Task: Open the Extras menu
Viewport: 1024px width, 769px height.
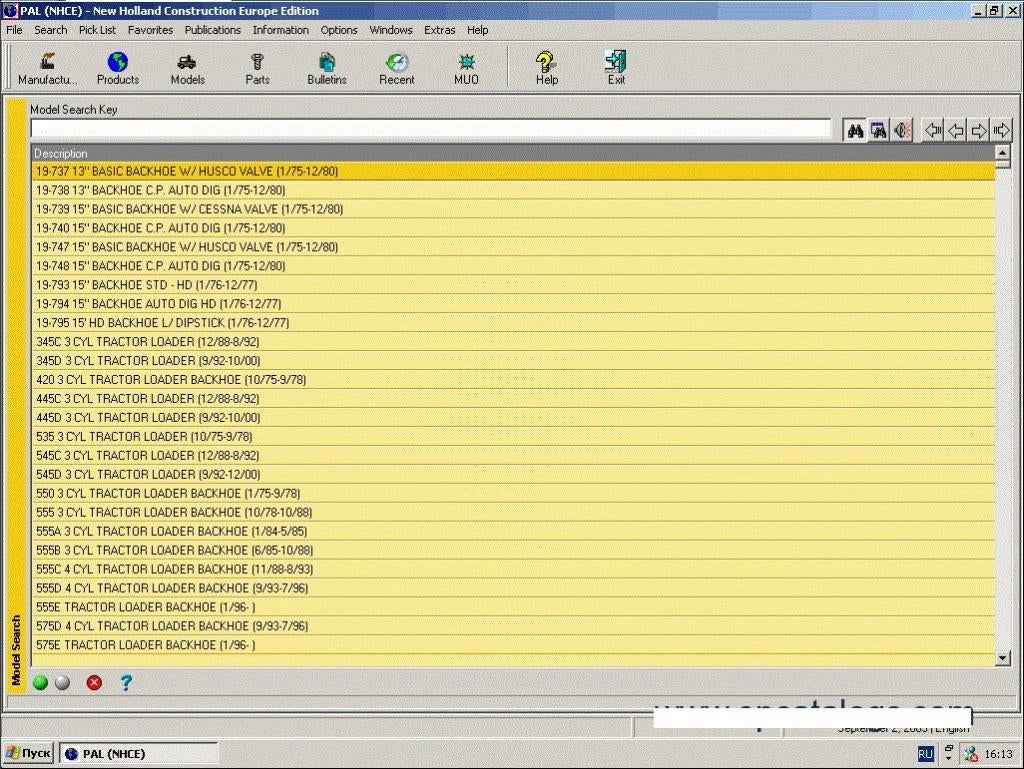Action: pyautogui.click(x=440, y=30)
